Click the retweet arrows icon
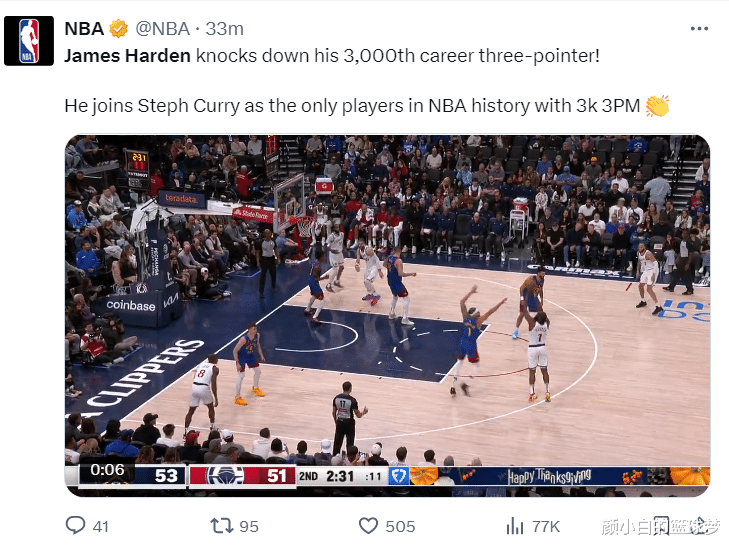The width and height of the screenshot is (729, 546). (x=222, y=526)
